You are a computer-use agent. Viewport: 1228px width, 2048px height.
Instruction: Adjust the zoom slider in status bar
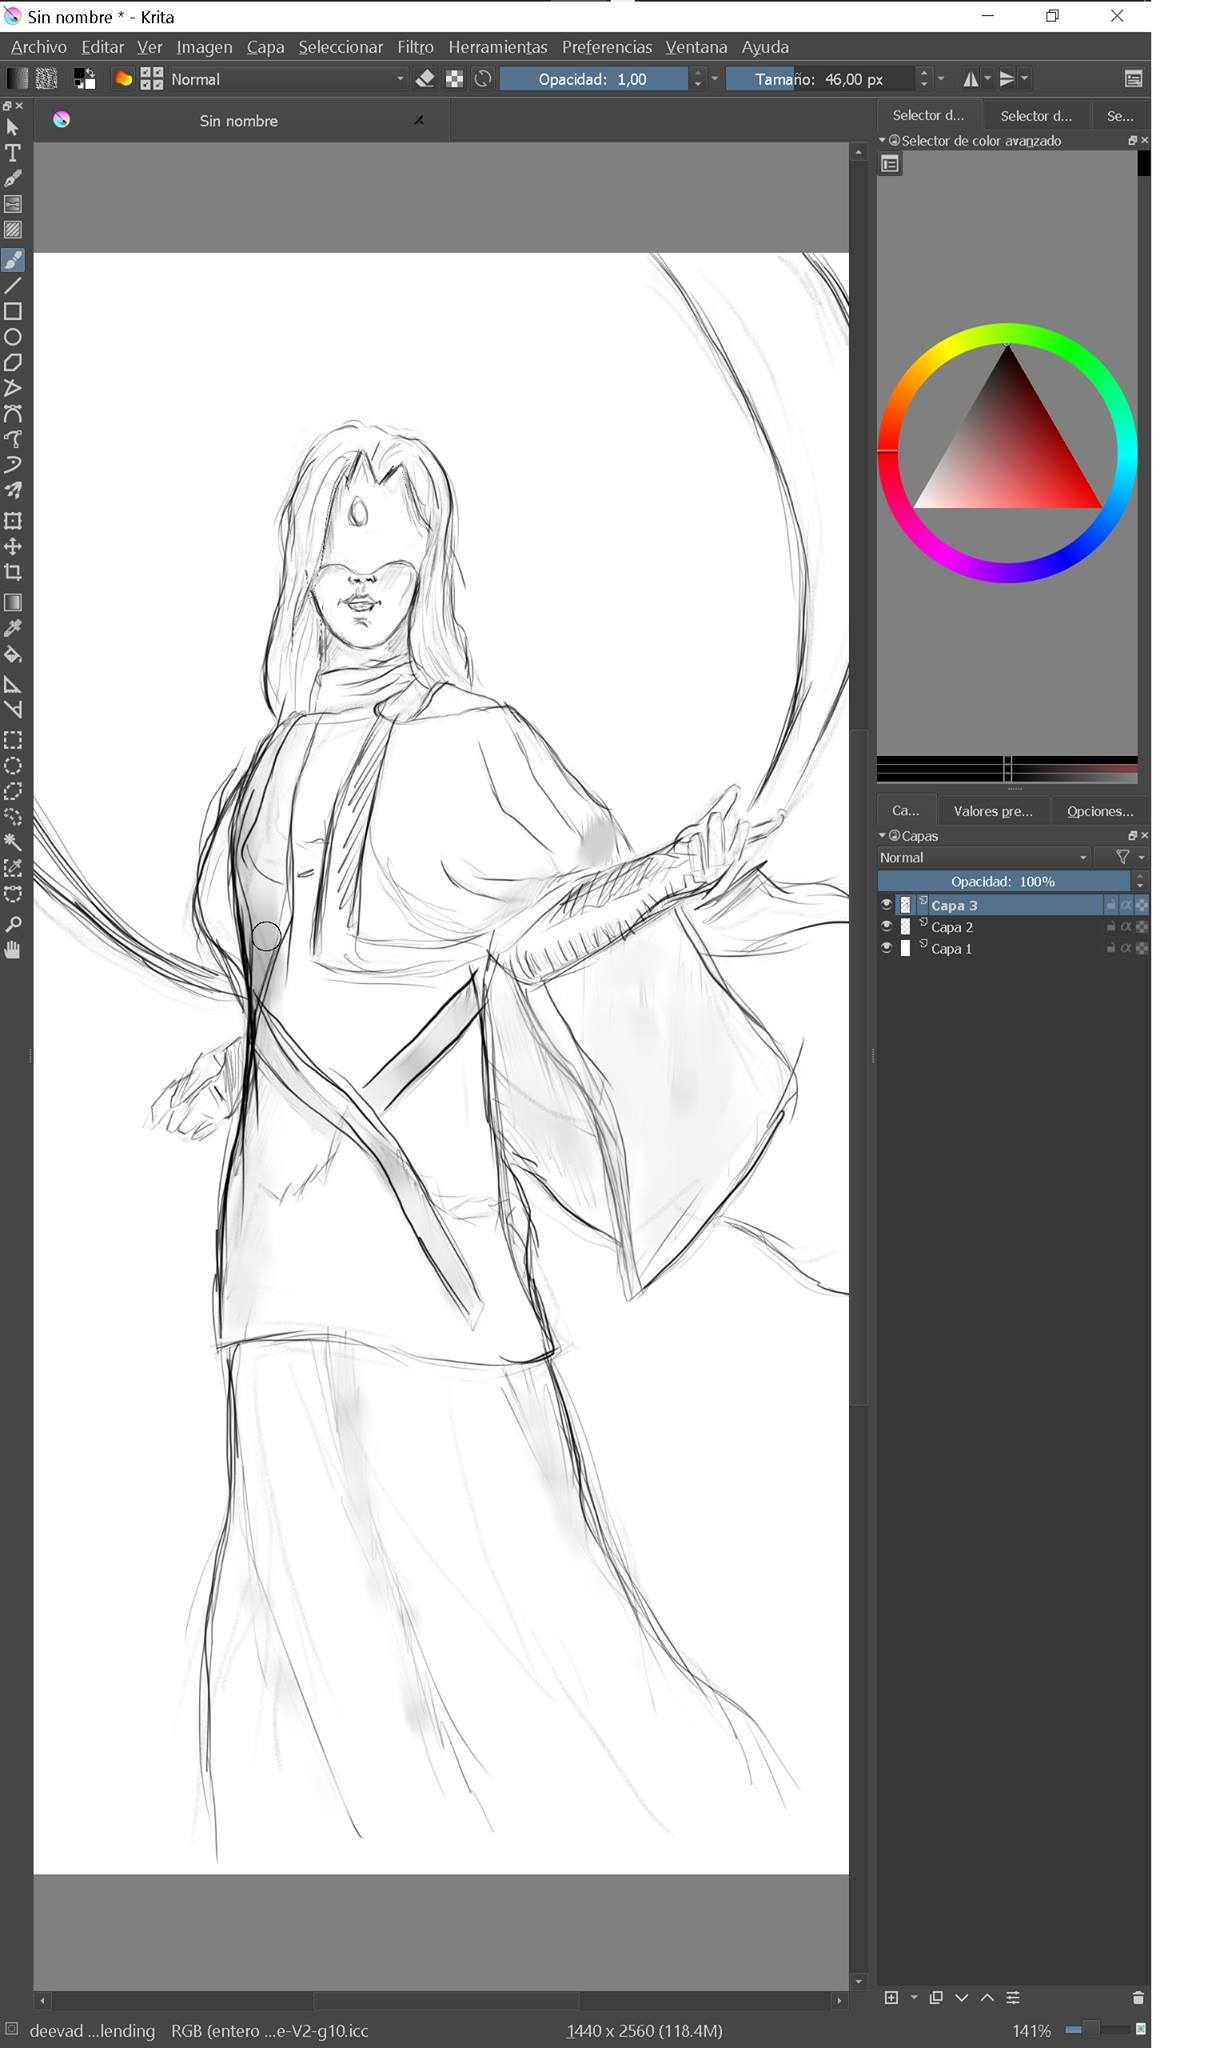(x=1097, y=2029)
